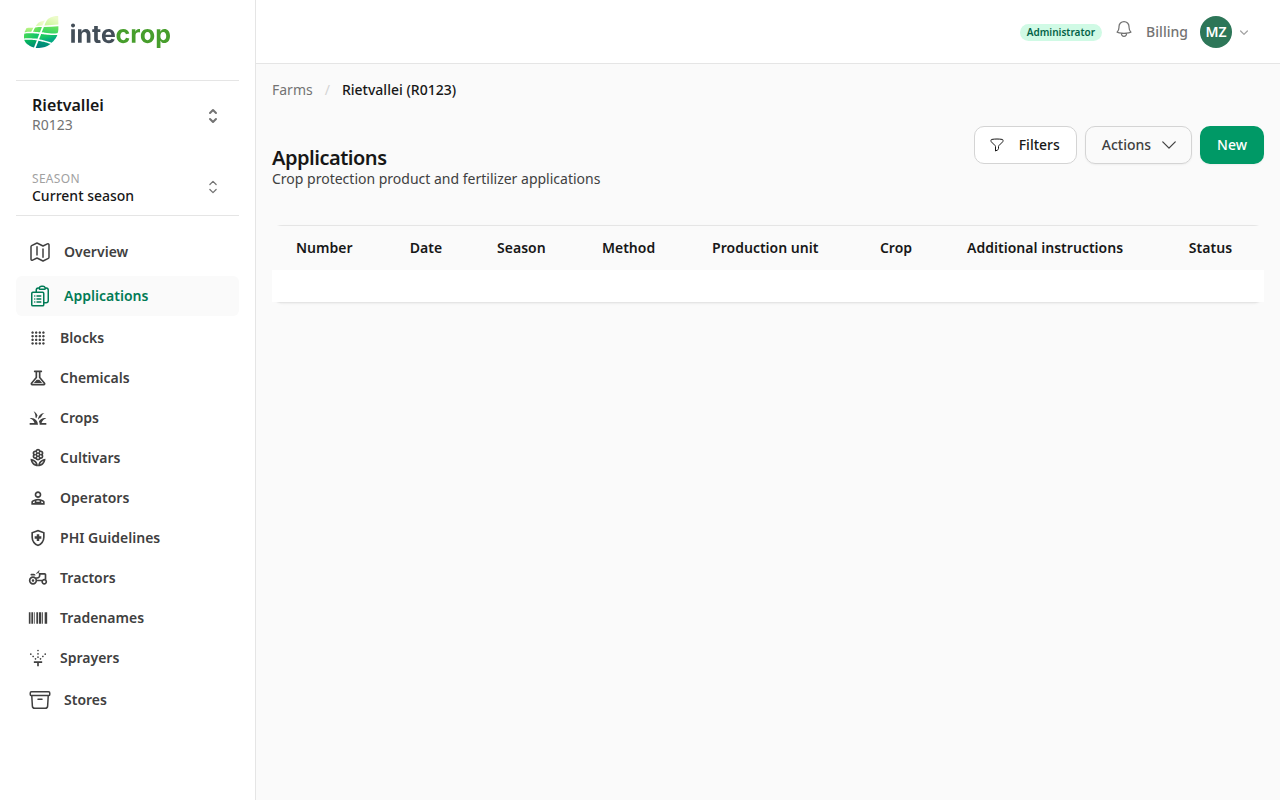Click the intecrop wordmark text
The height and width of the screenshot is (800, 1280).
[120, 35]
